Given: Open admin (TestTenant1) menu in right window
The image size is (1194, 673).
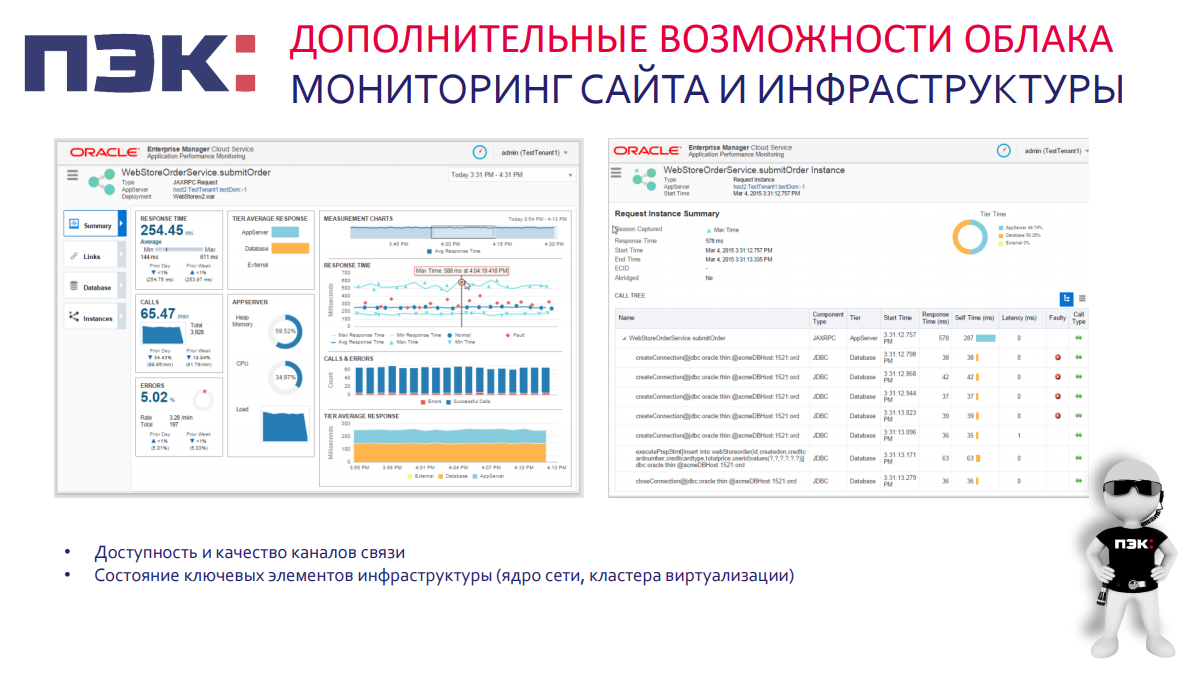Looking at the screenshot, I should [1056, 151].
